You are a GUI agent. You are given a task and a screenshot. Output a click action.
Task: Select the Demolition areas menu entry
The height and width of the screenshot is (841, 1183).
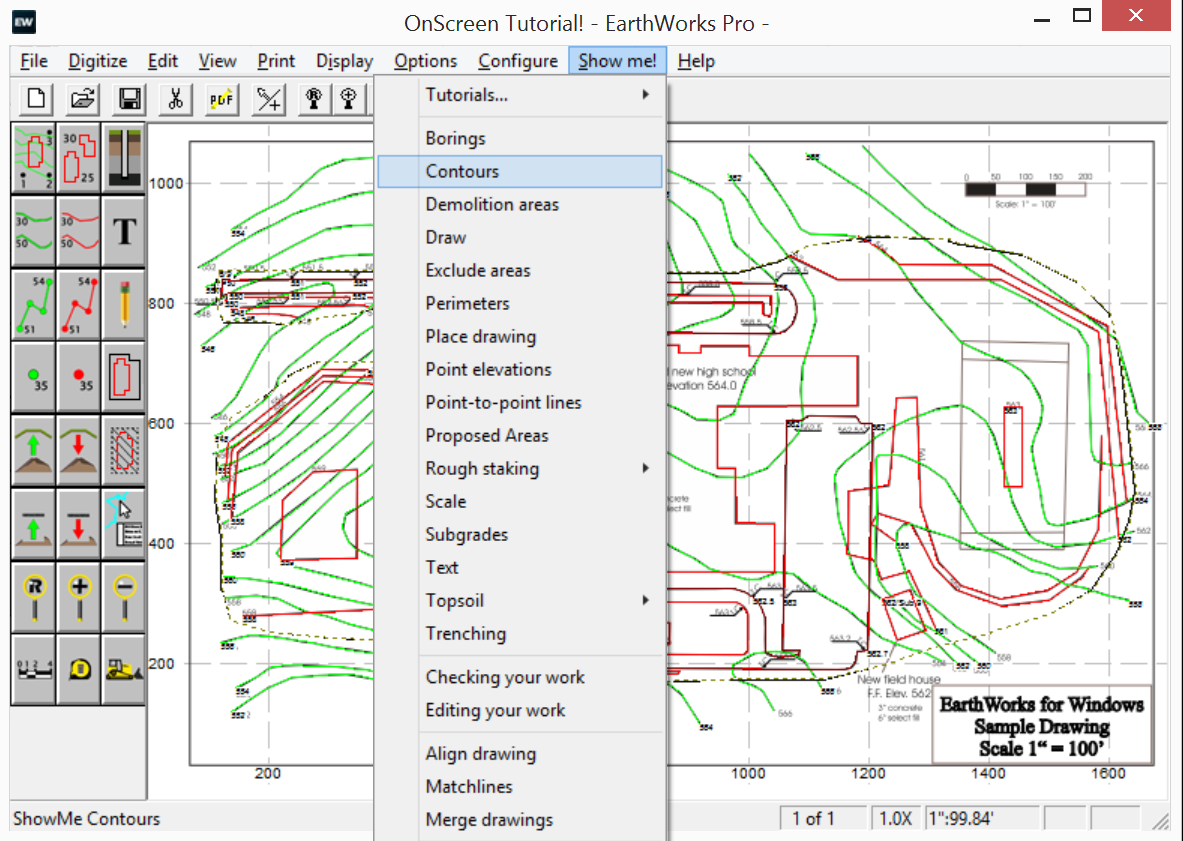pyautogui.click(x=520, y=204)
